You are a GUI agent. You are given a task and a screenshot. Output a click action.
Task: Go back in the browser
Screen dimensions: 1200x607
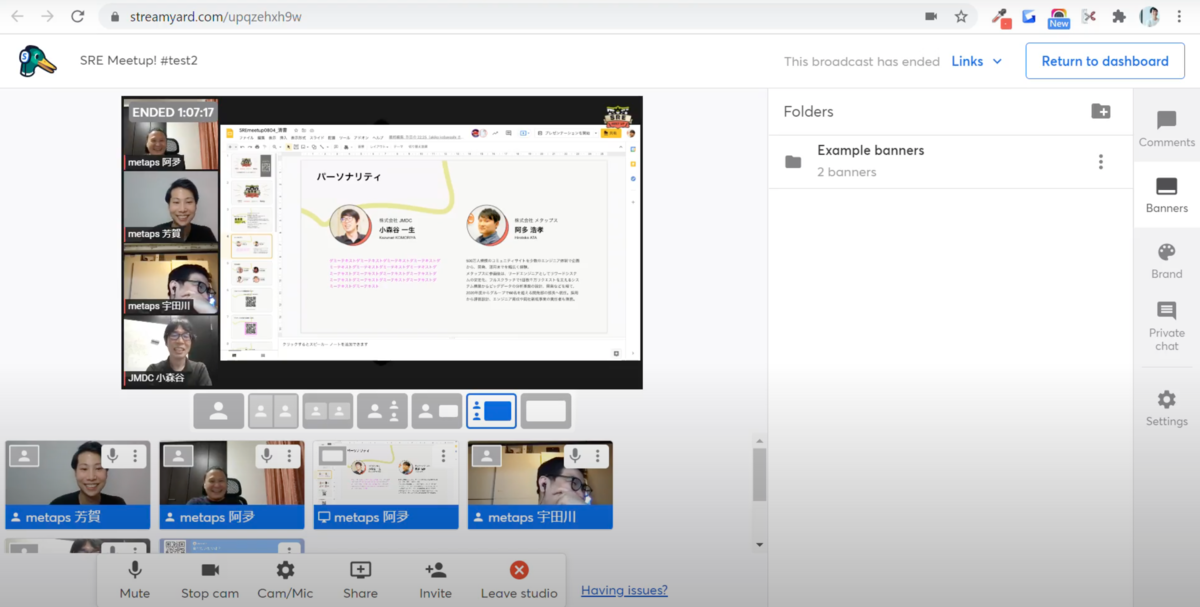coord(18,16)
